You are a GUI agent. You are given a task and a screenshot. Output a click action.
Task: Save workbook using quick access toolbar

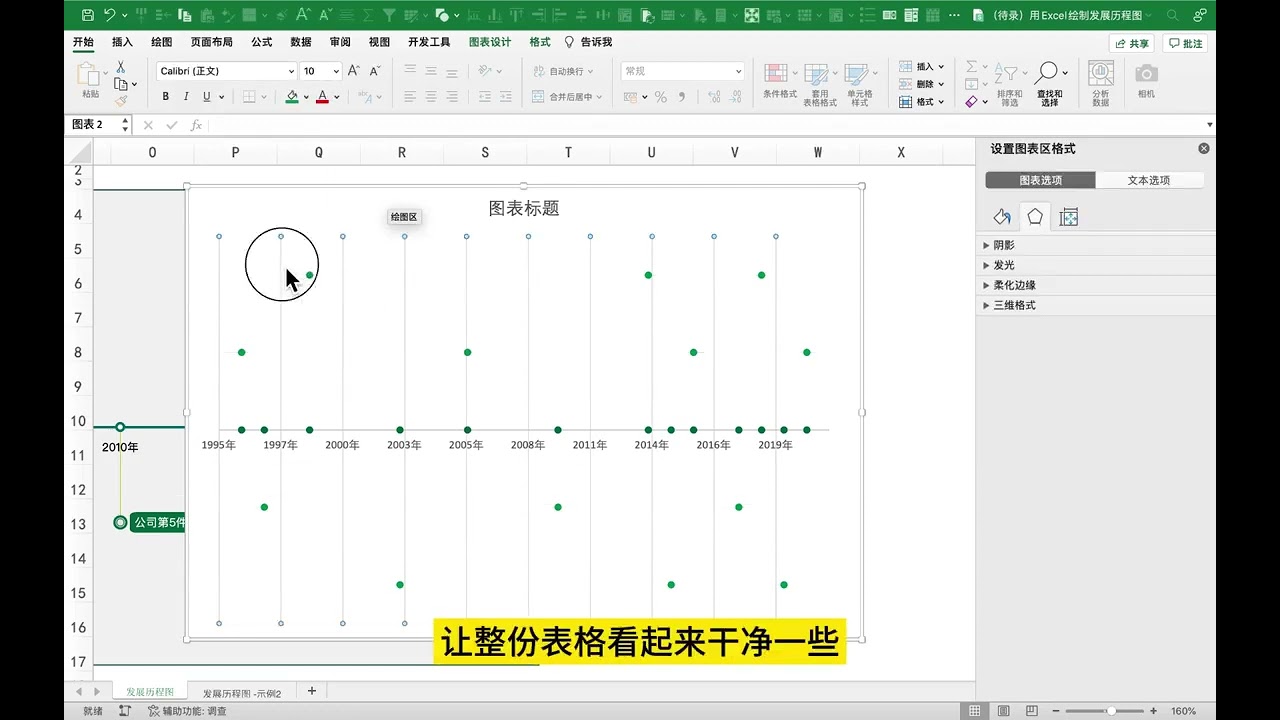pyautogui.click(x=88, y=15)
